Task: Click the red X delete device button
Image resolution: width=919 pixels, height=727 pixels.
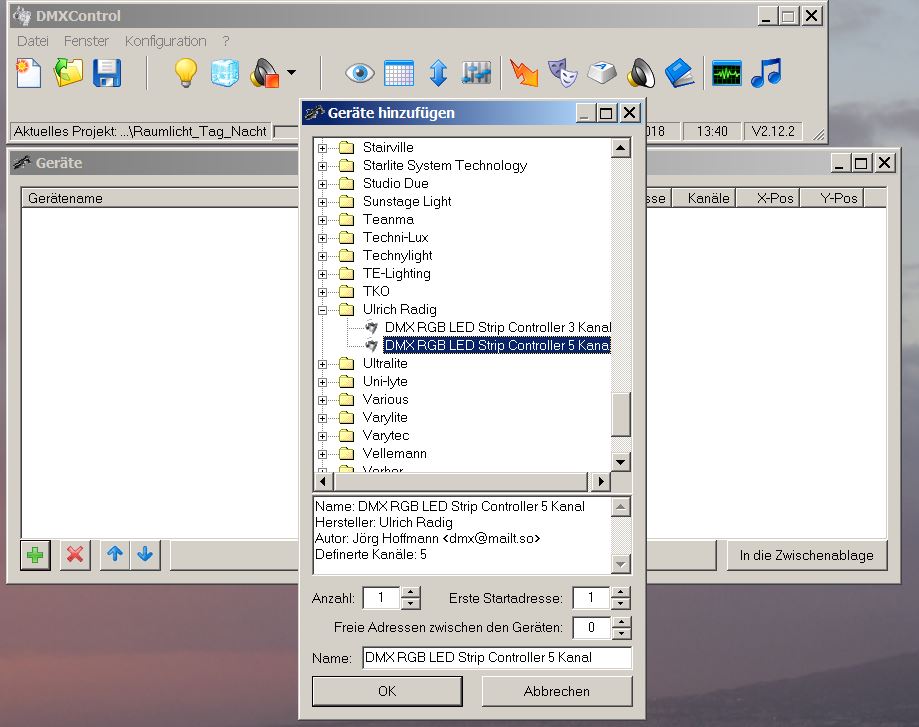Action: [x=73, y=555]
